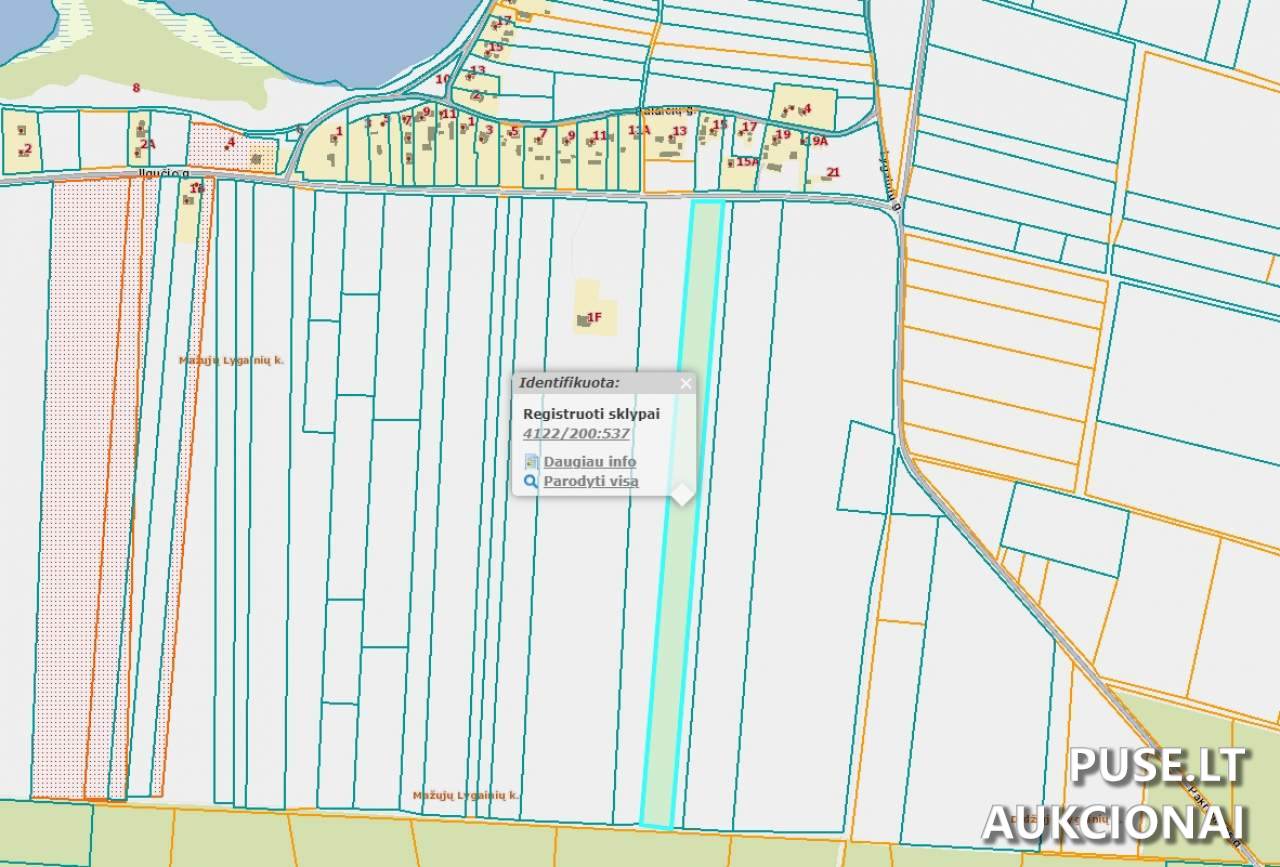Click the Daugiau info link

coord(589,461)
